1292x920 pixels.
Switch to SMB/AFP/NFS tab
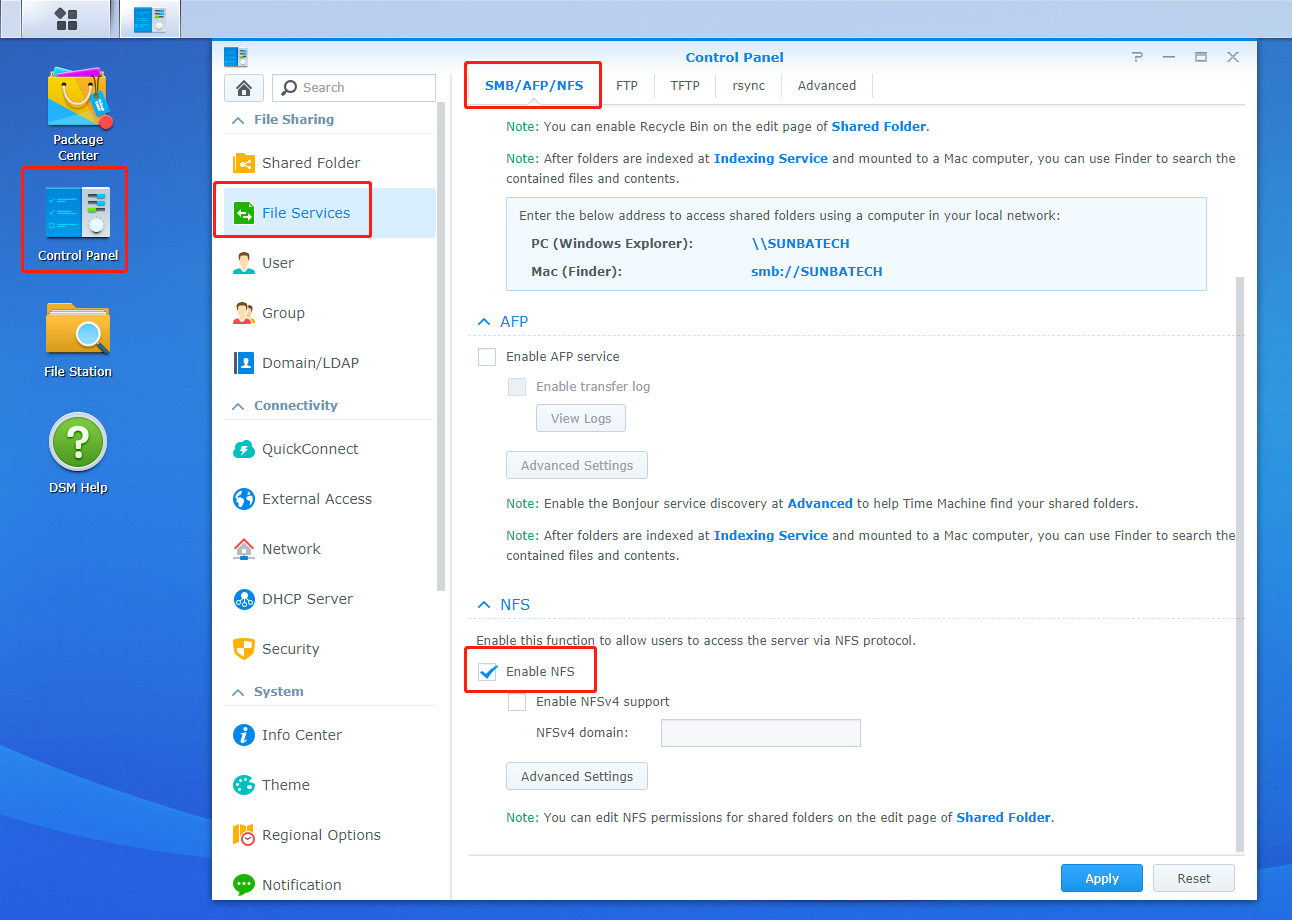coord(534,86)
